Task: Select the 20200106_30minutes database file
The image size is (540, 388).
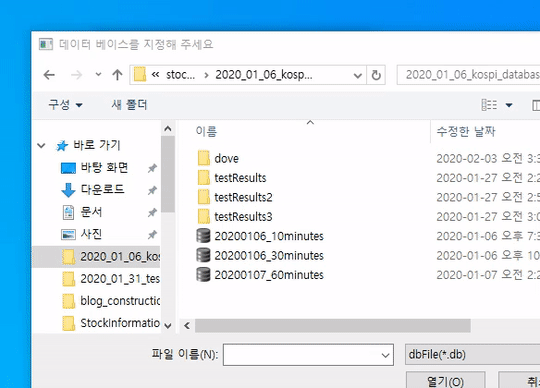Action: point(269,255)
